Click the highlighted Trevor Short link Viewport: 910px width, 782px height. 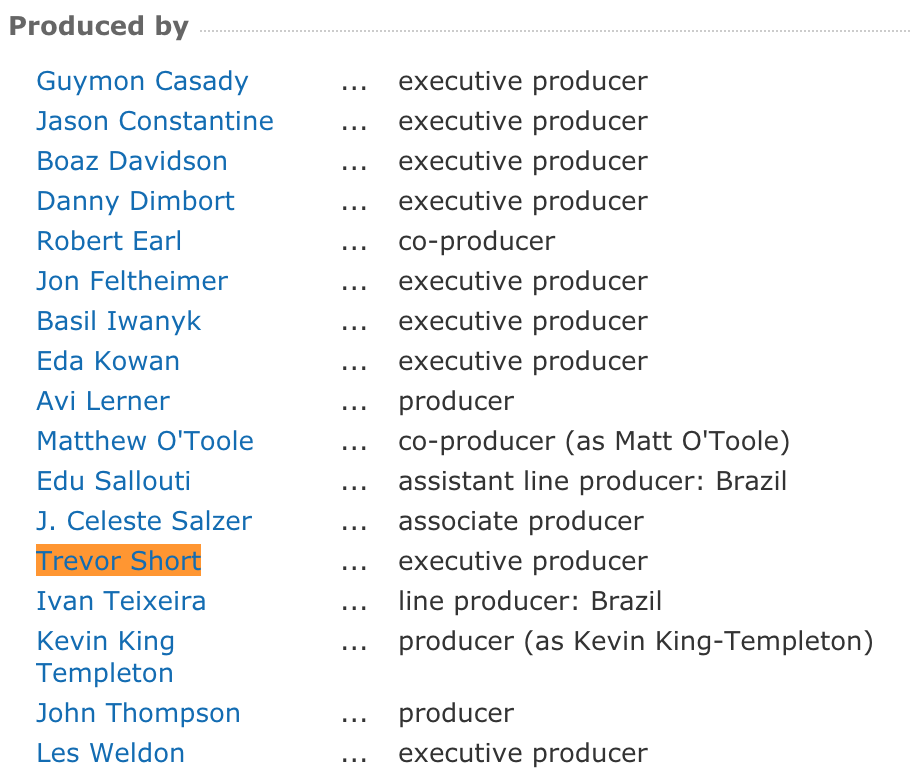(x=119, y=561)
